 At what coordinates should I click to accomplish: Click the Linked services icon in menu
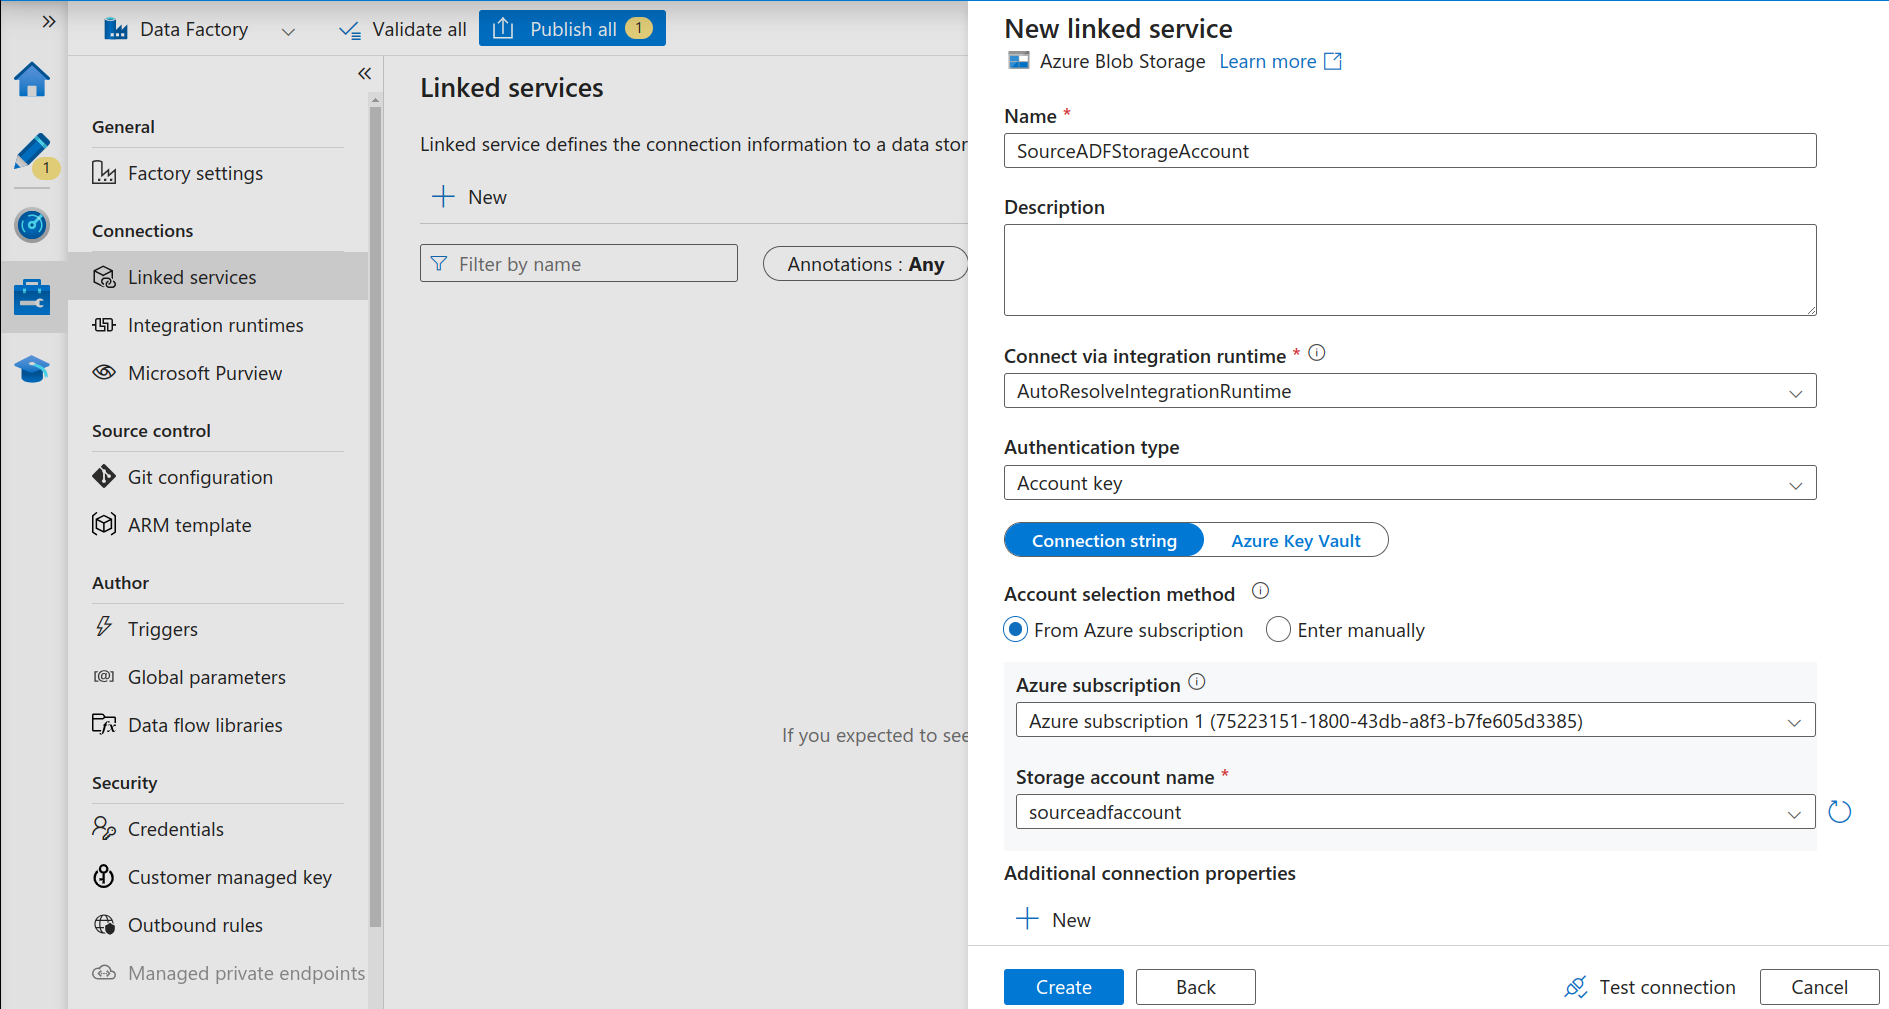[104, 277]
